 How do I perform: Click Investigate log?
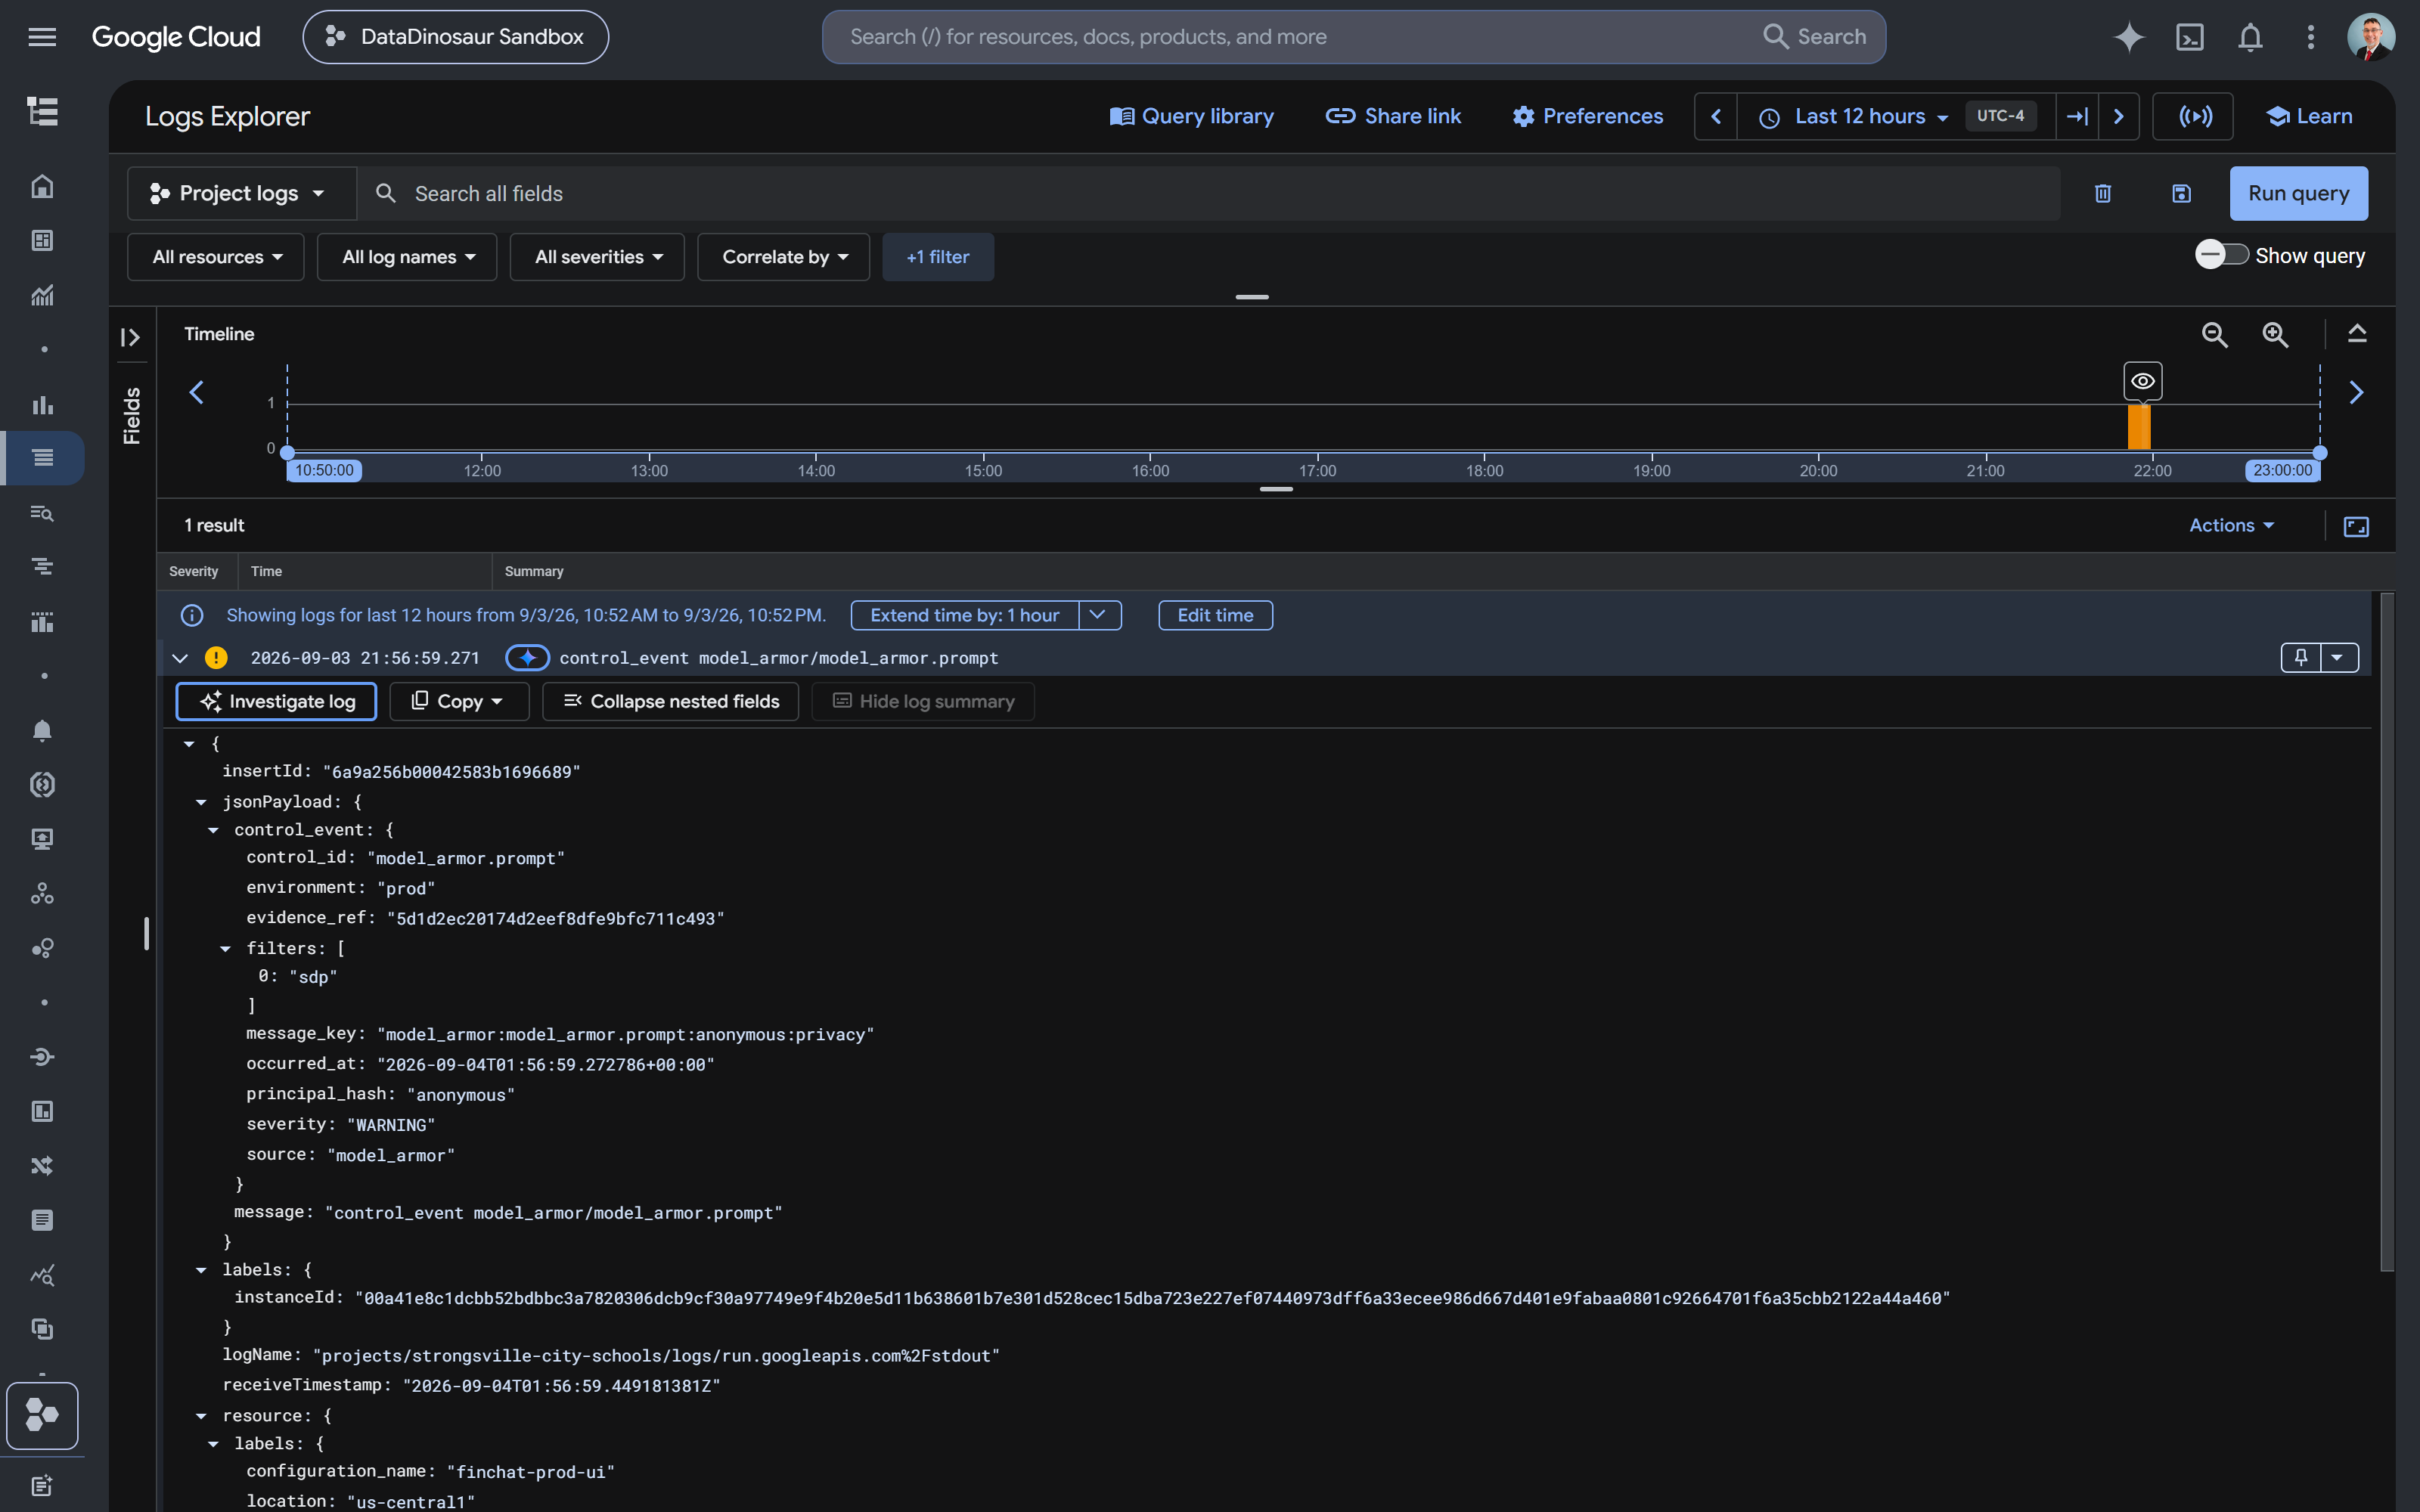(276, 701)
